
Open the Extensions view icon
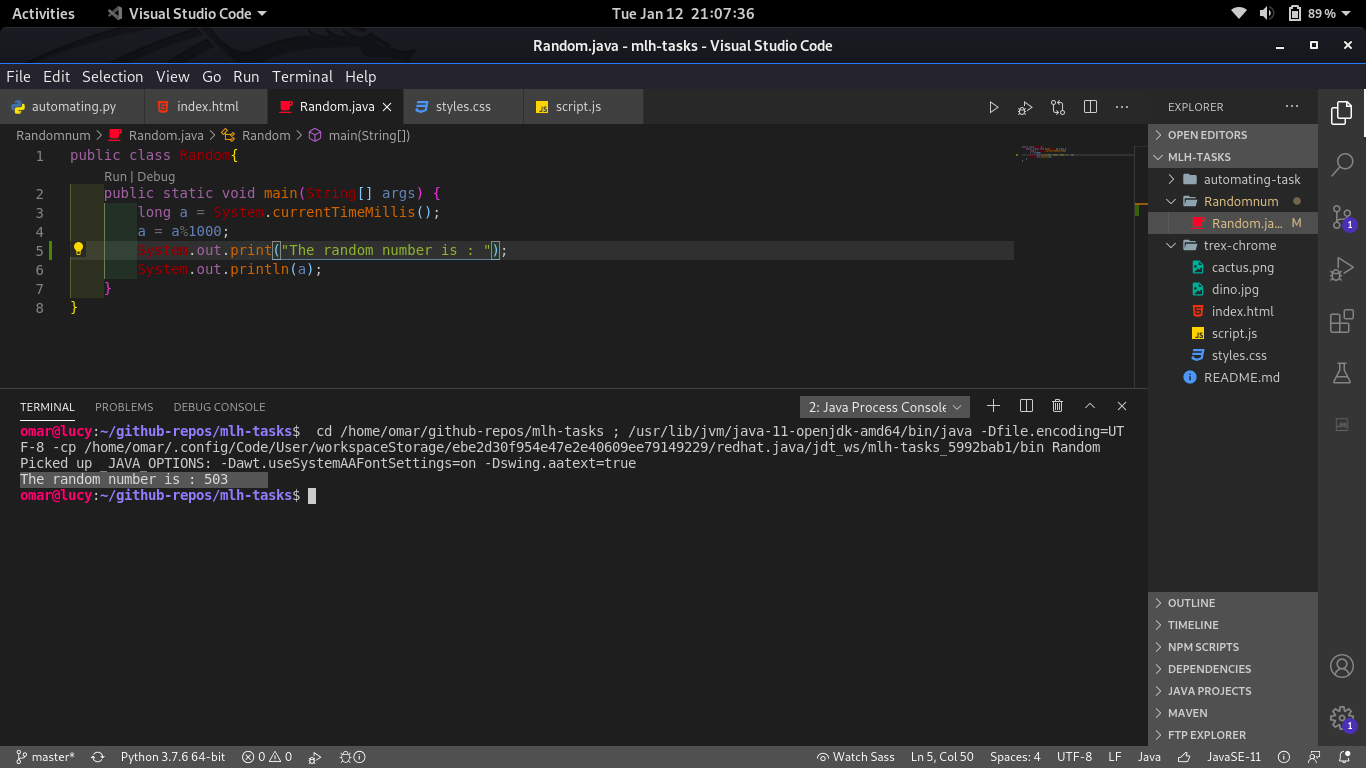[x=1341, y=322]
